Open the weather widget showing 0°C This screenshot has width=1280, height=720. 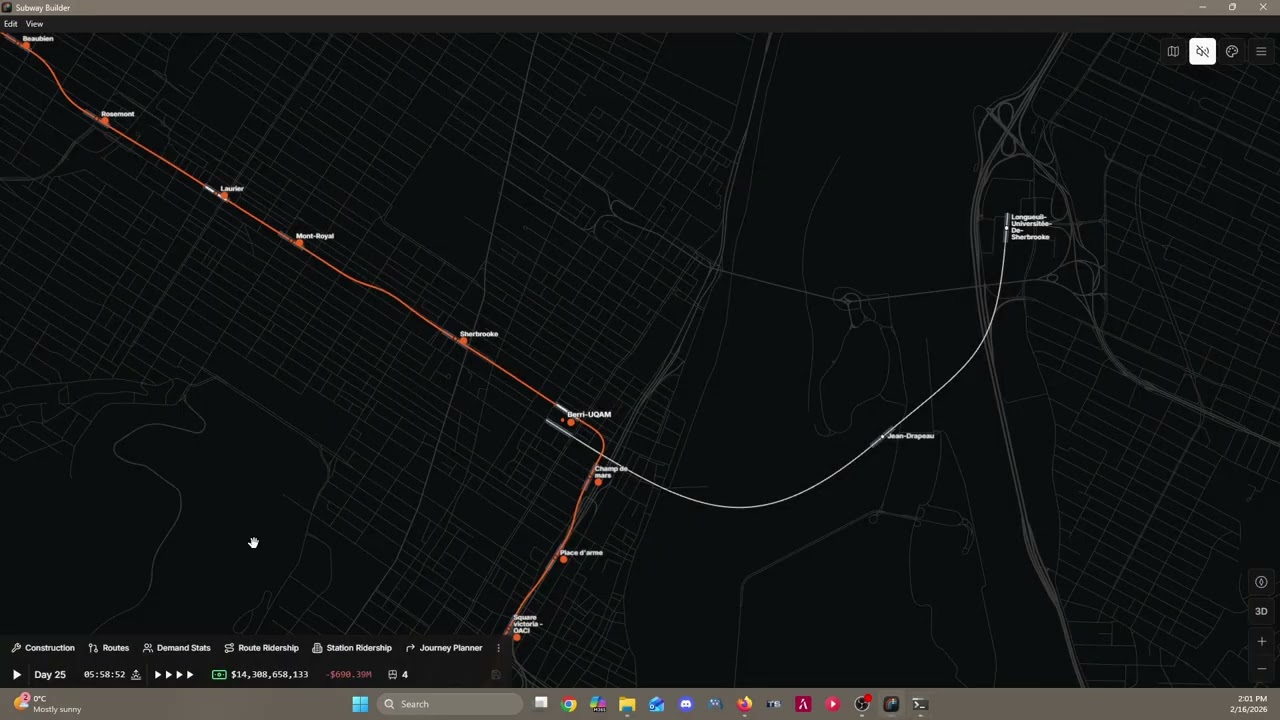click(48, 704)
